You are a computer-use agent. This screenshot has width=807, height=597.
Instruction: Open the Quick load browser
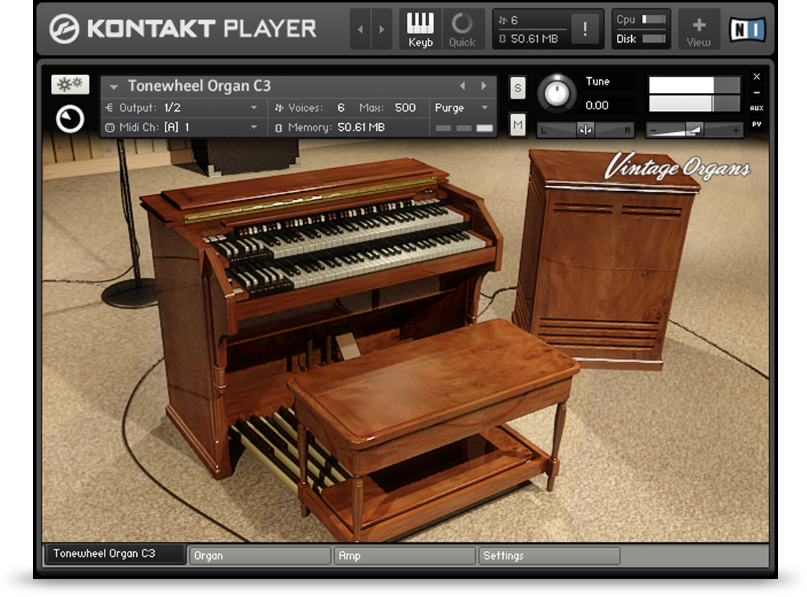pyautogui.click(x=462, y=29)
